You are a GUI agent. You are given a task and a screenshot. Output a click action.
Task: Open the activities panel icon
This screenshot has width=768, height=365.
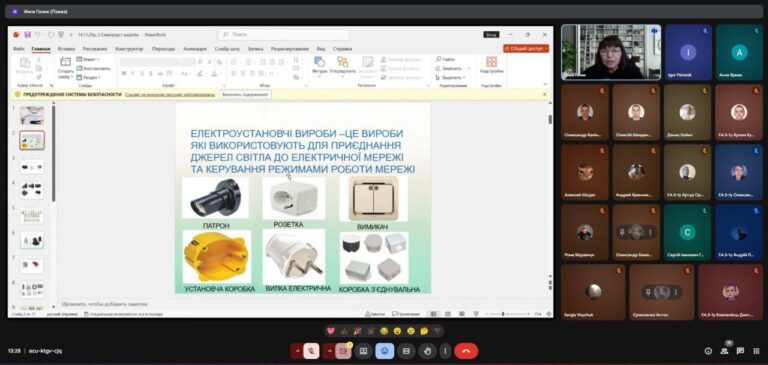(x=756, y=351)
